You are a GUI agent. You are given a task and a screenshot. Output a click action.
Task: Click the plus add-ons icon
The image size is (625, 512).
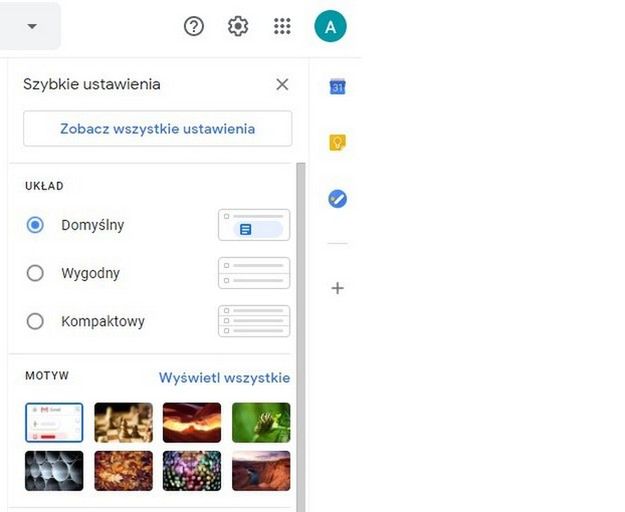(x=338, y=288)
